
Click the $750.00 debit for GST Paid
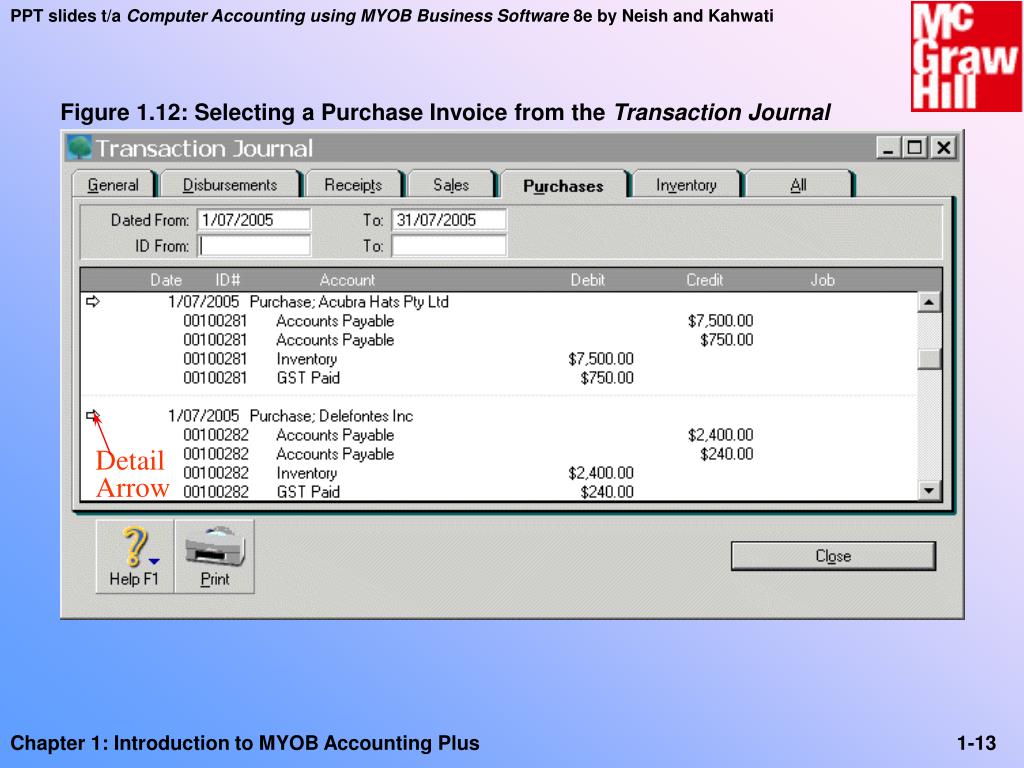point(607,377)
